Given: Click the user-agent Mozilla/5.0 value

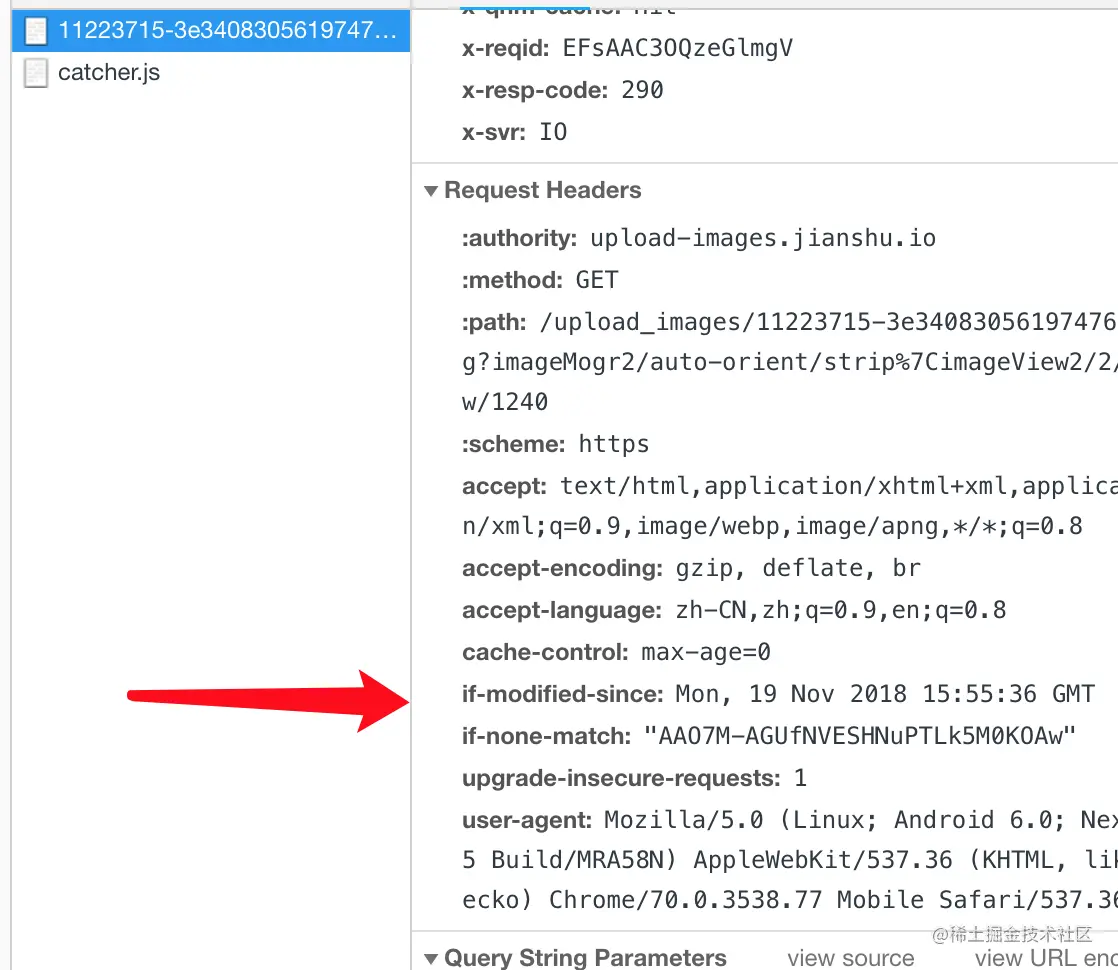Looking at the screenshot, I should point(790,859).
